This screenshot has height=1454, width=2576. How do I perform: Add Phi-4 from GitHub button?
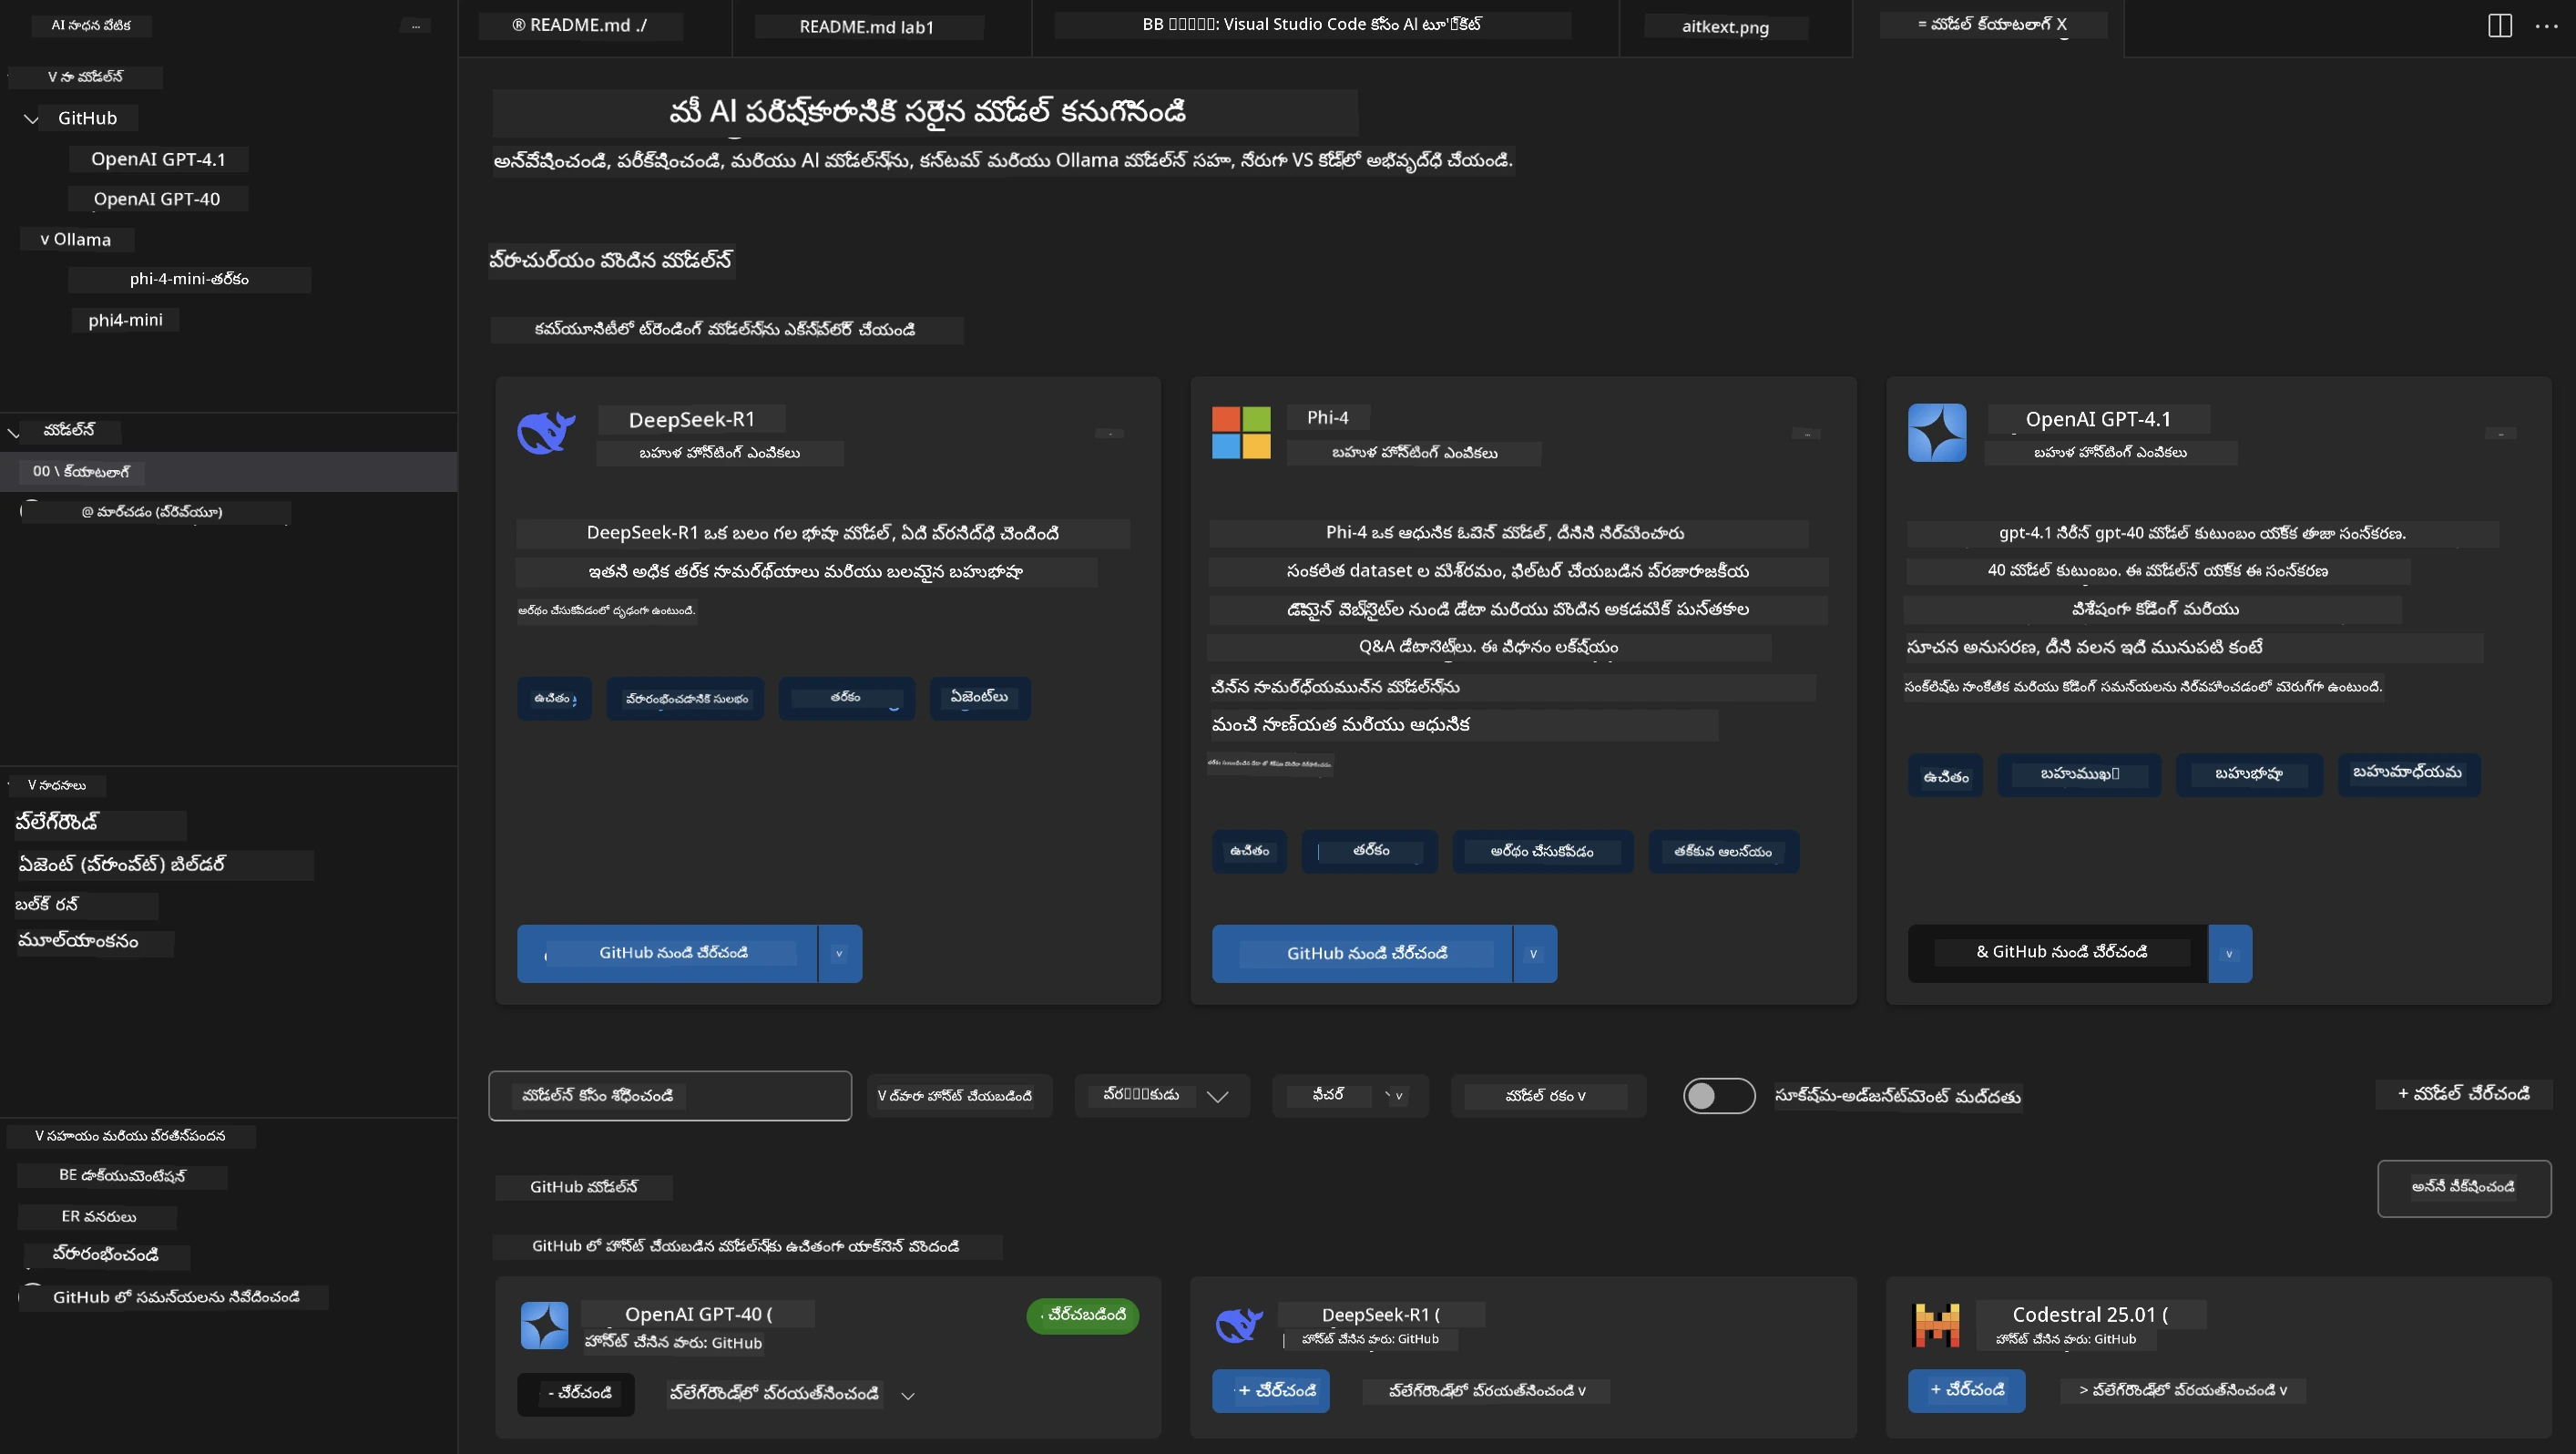1362,954
